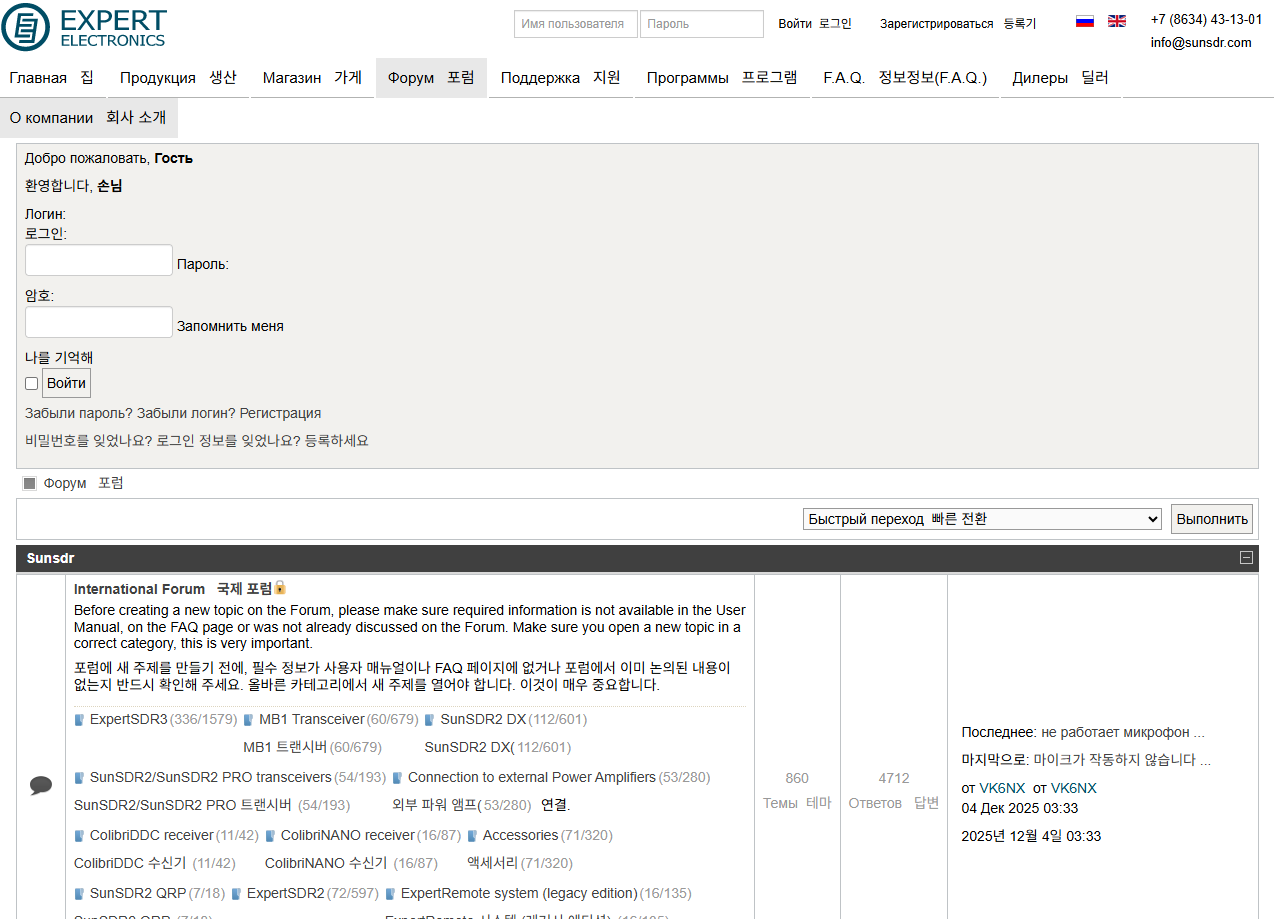Click the header username input field
1274x919 pixels.
click(575, 24)
